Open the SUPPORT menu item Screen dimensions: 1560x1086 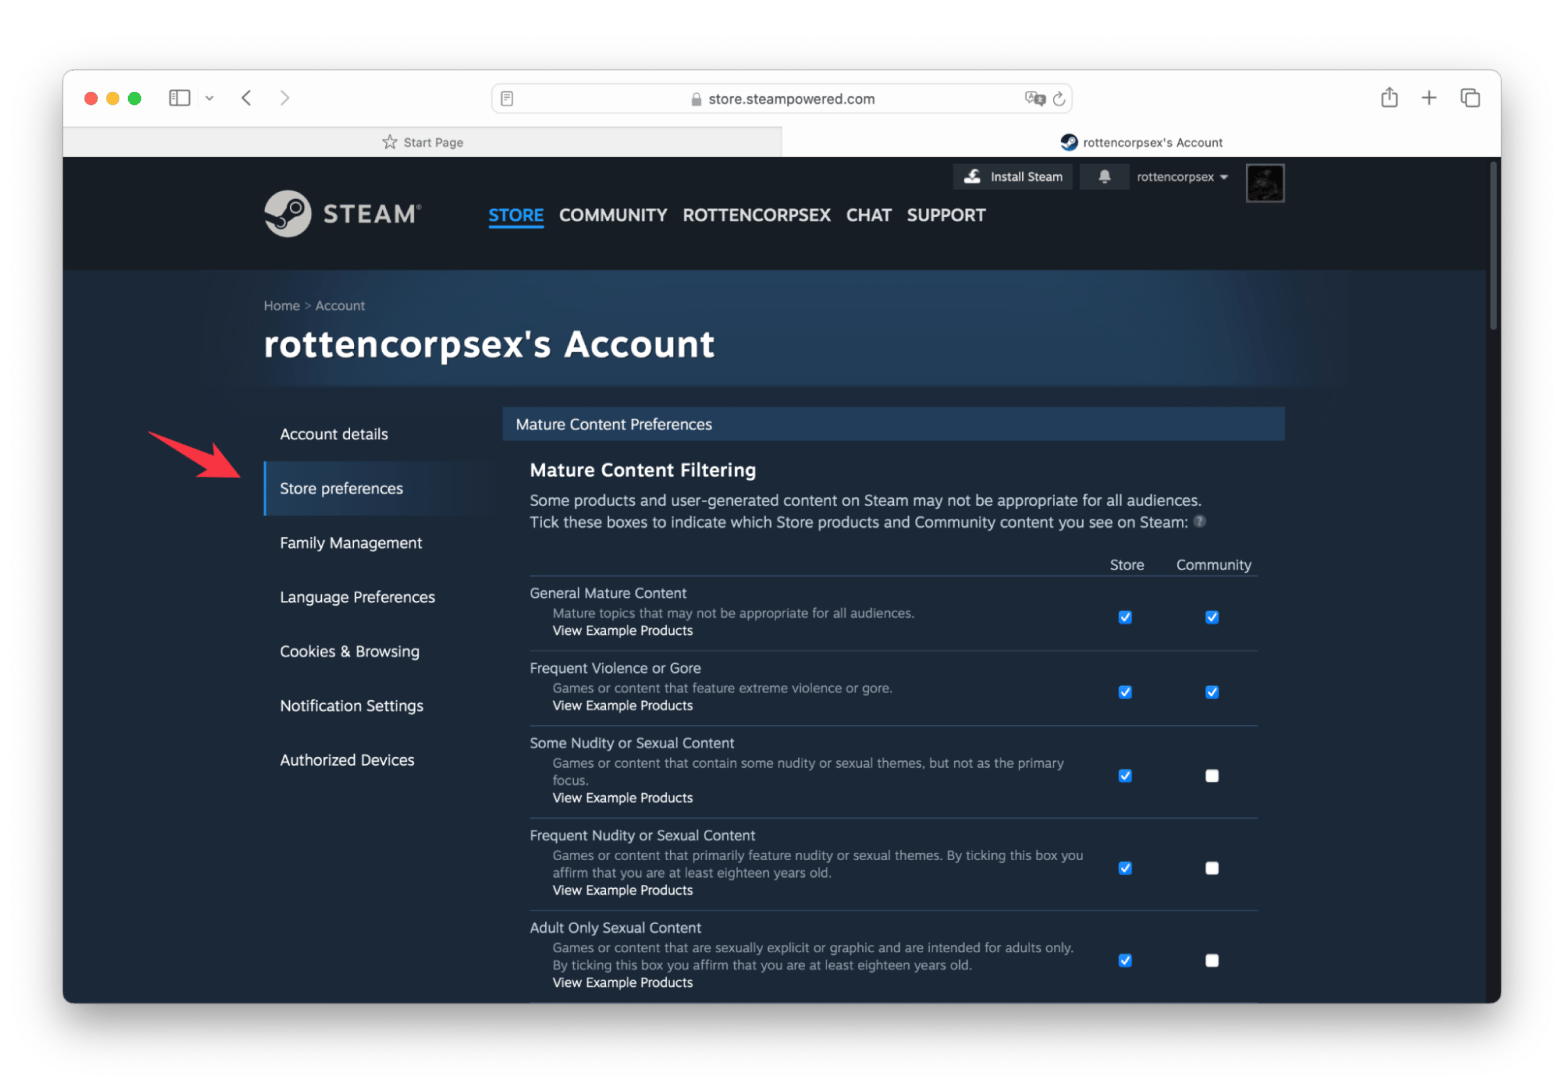click(x=946, y=215)
